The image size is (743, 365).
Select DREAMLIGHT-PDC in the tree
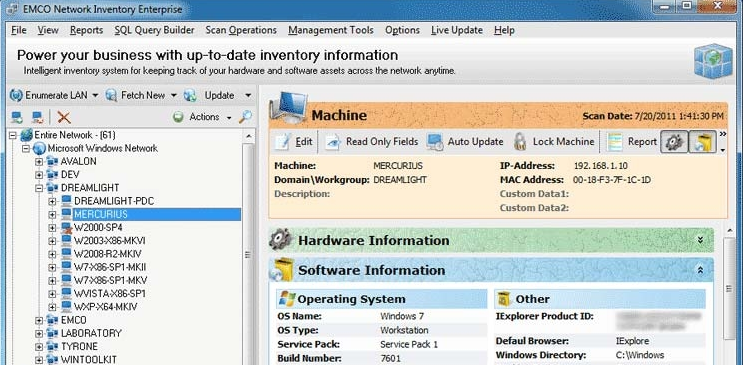pos(114,201)
